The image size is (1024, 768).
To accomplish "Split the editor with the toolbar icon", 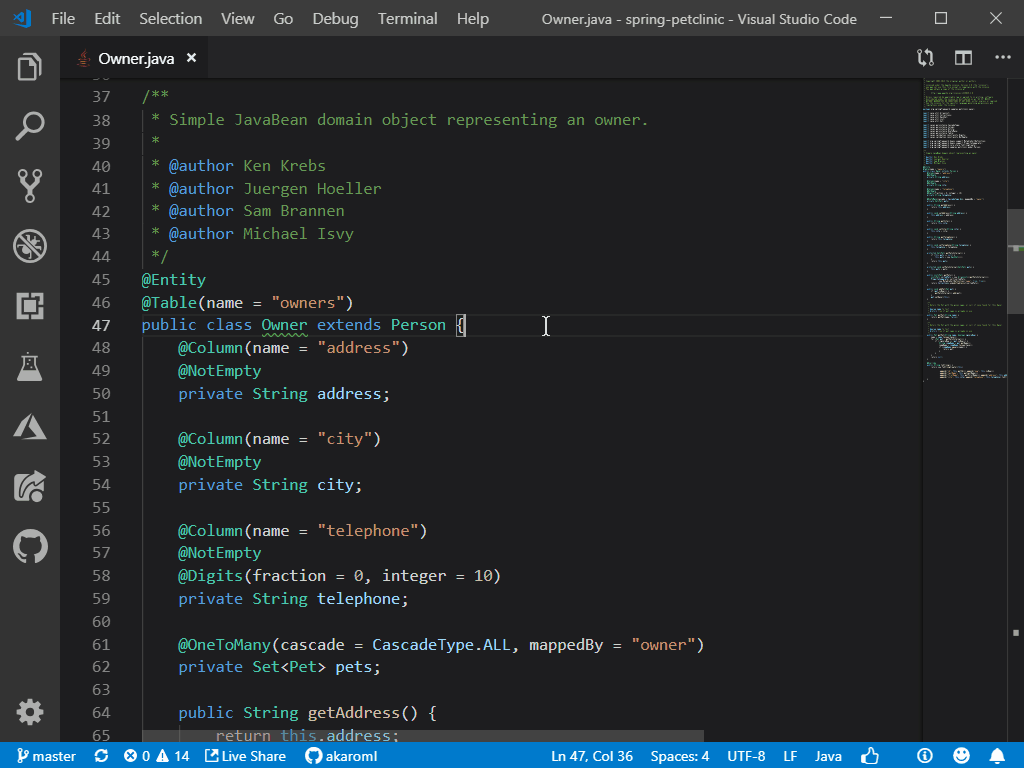I will [962, 58].
